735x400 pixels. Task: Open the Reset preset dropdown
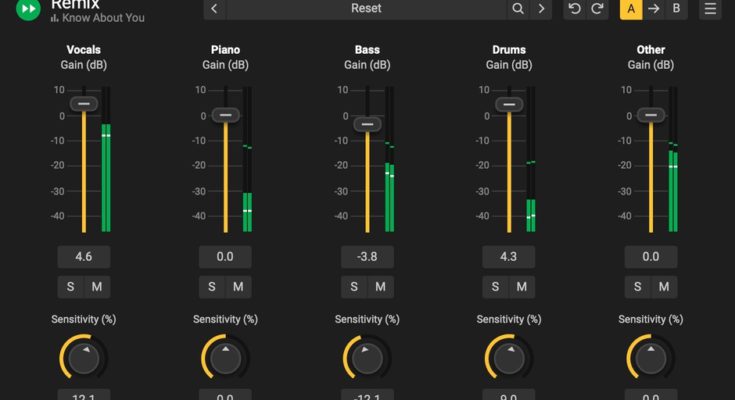[365, 9]
